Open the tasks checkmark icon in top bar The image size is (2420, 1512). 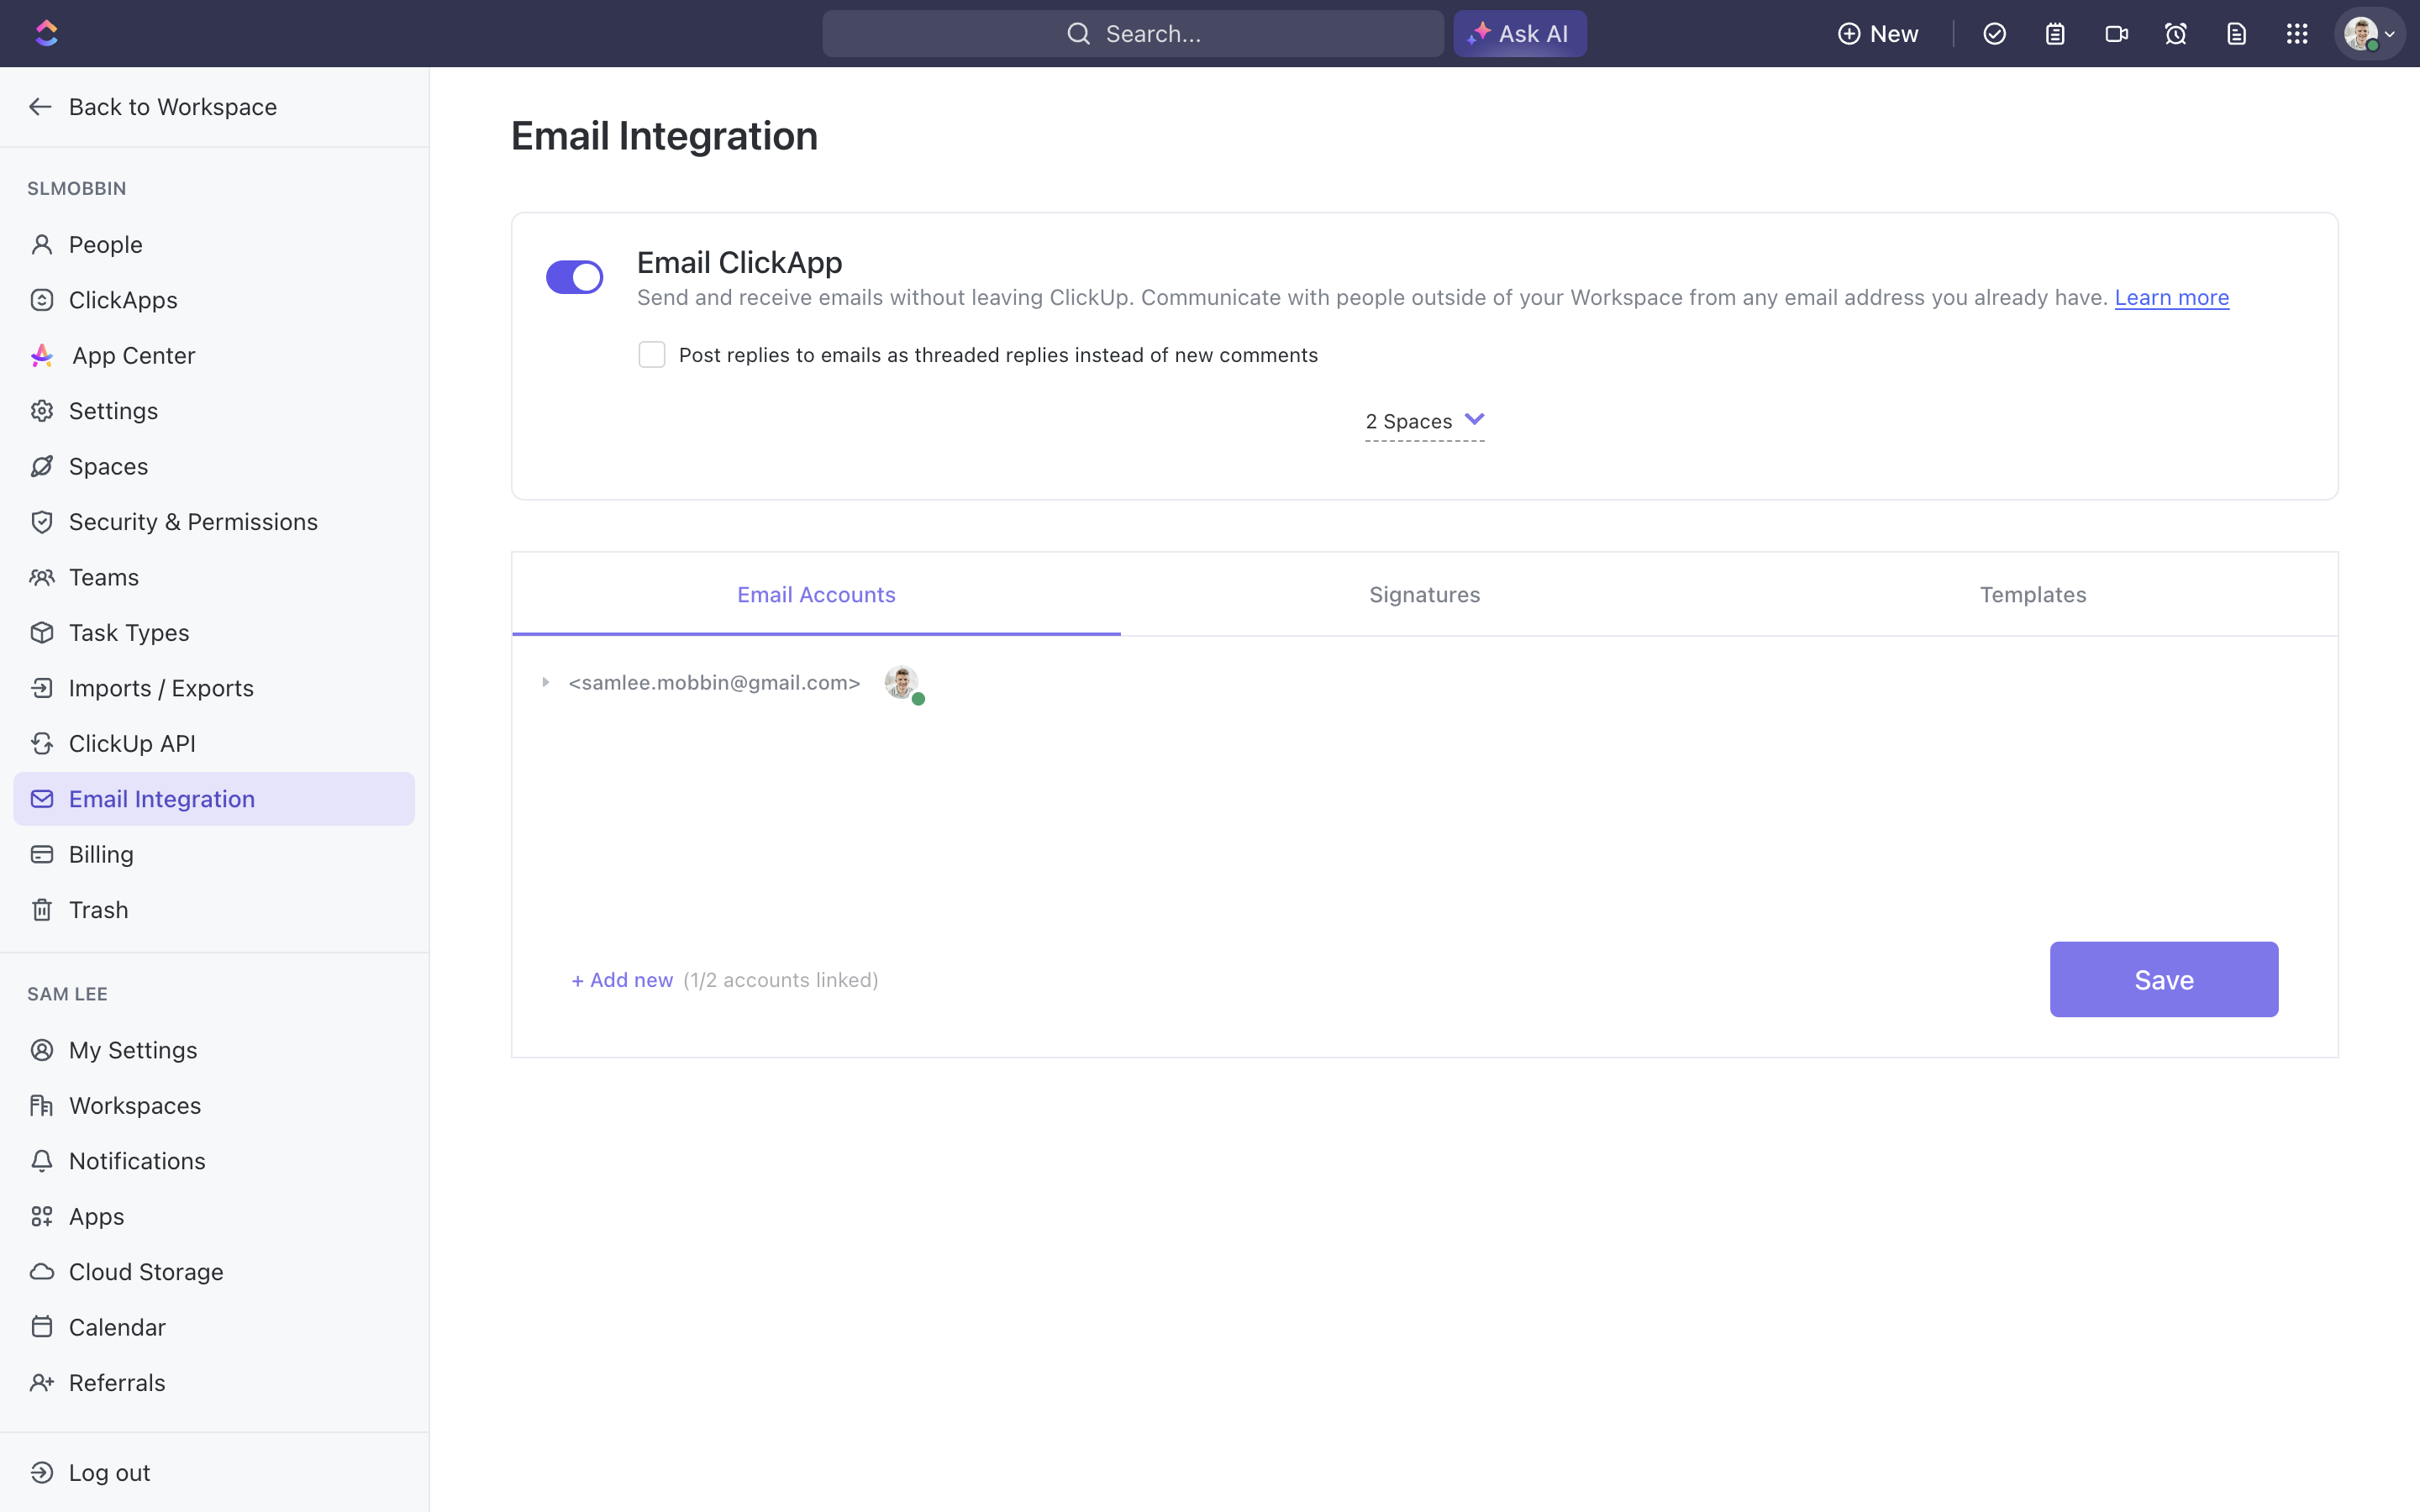click(x=1994, y=34)
